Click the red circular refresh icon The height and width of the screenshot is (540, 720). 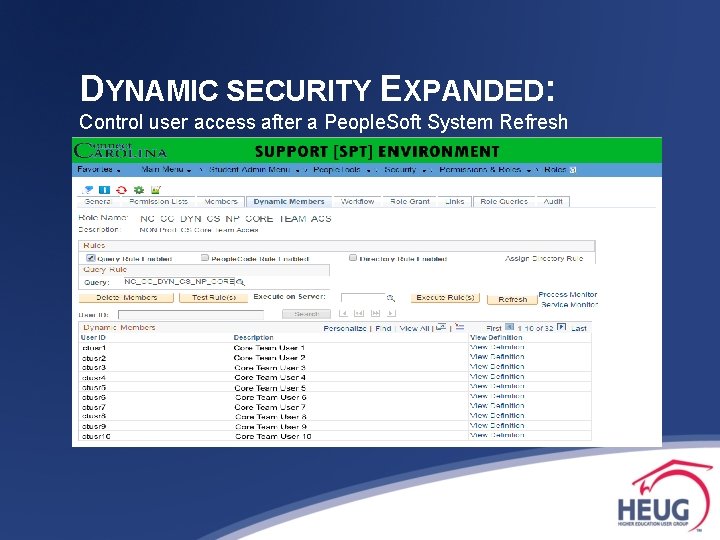pos(122,190)
